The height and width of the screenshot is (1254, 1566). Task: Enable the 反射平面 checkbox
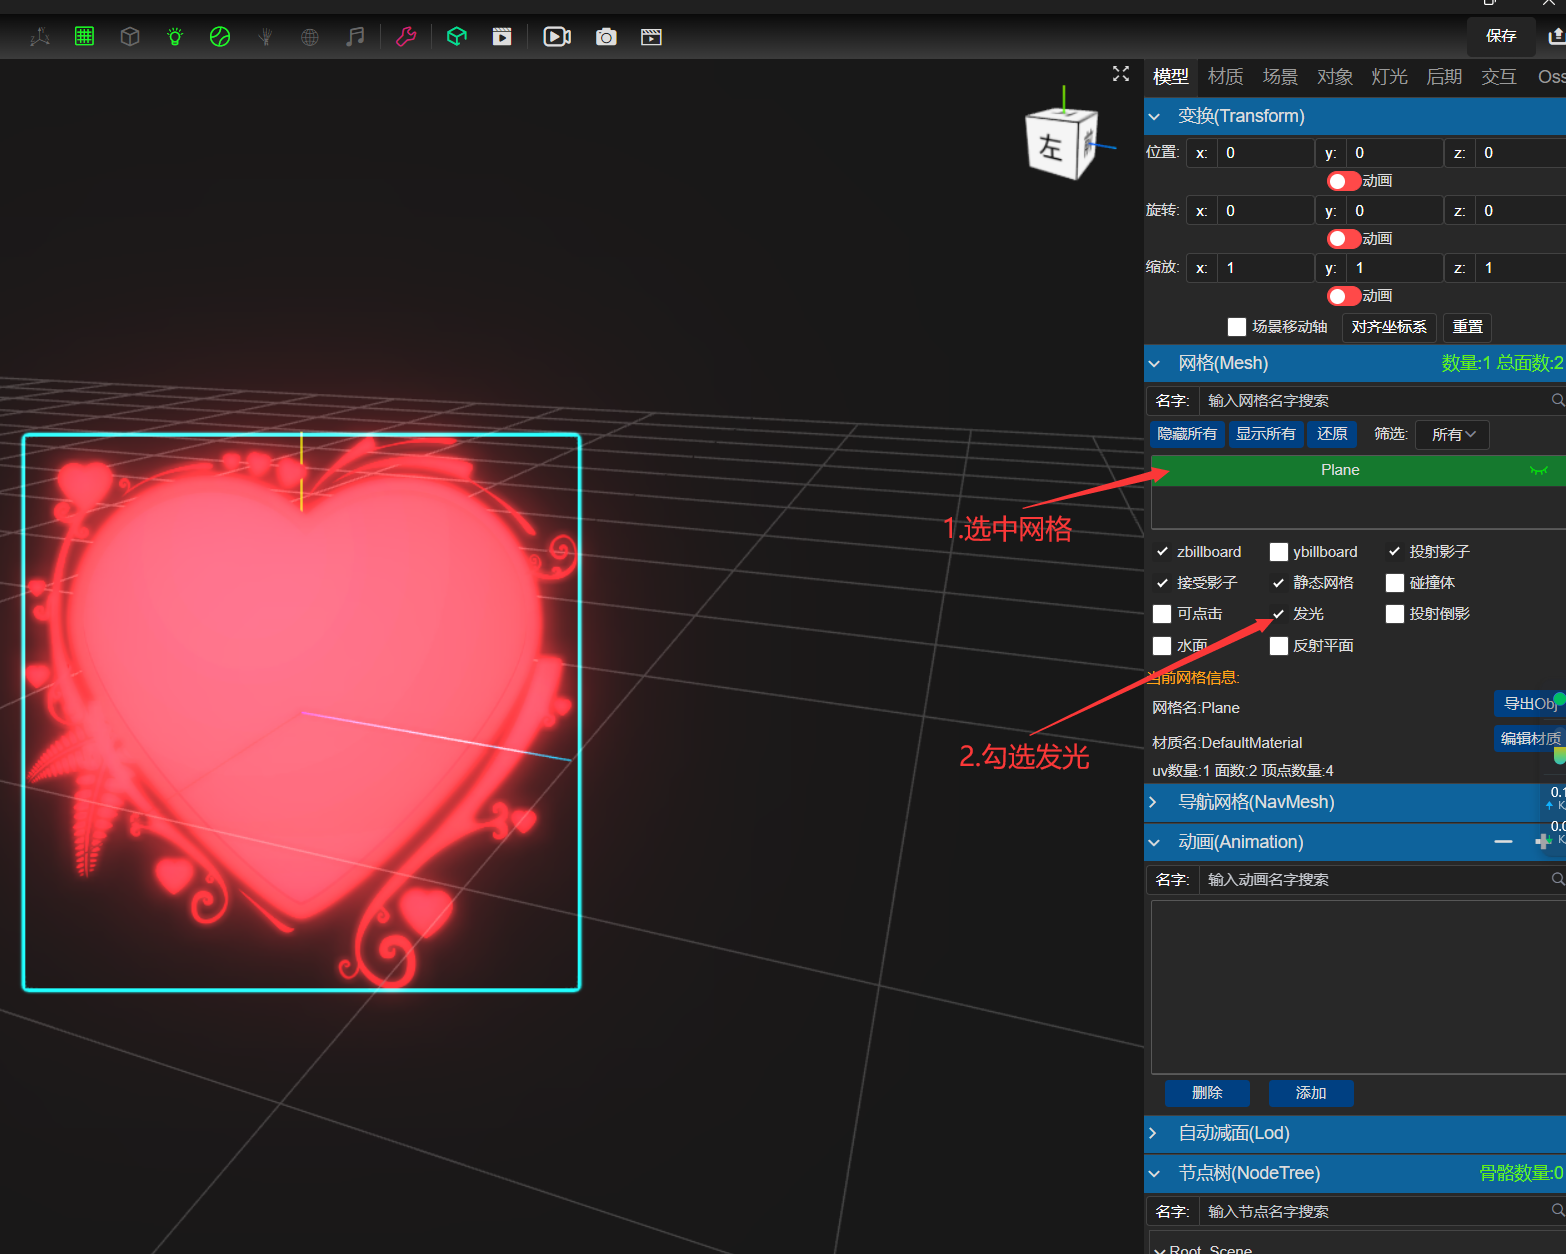point(1278,646)
